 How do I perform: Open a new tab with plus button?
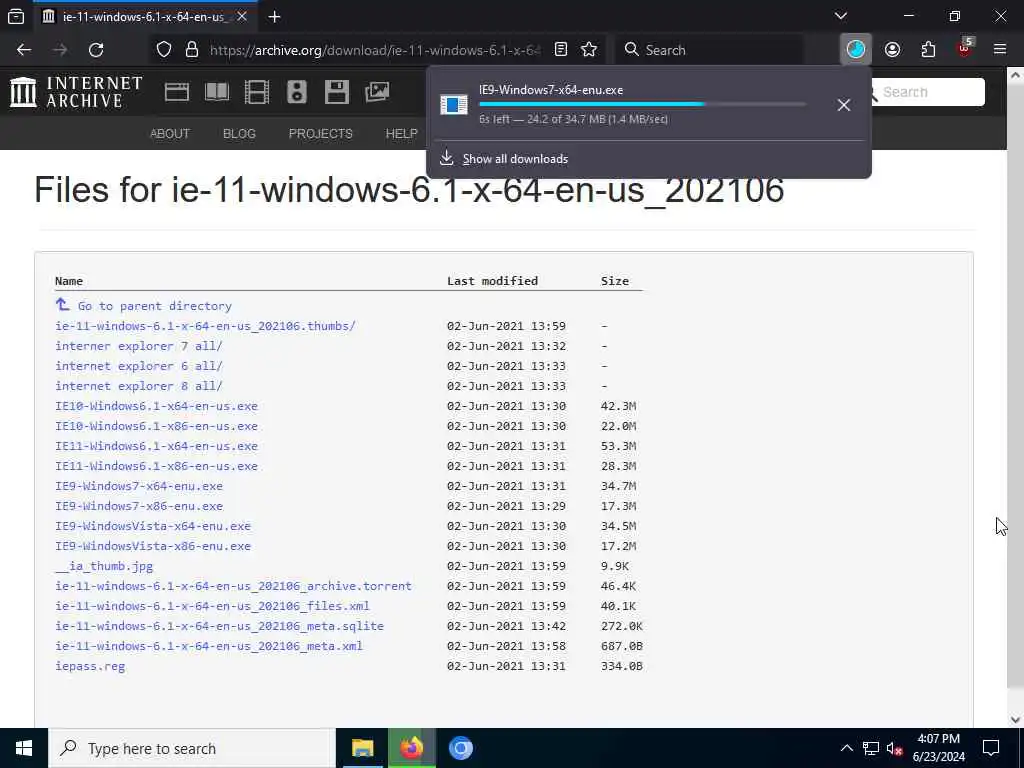274,17
